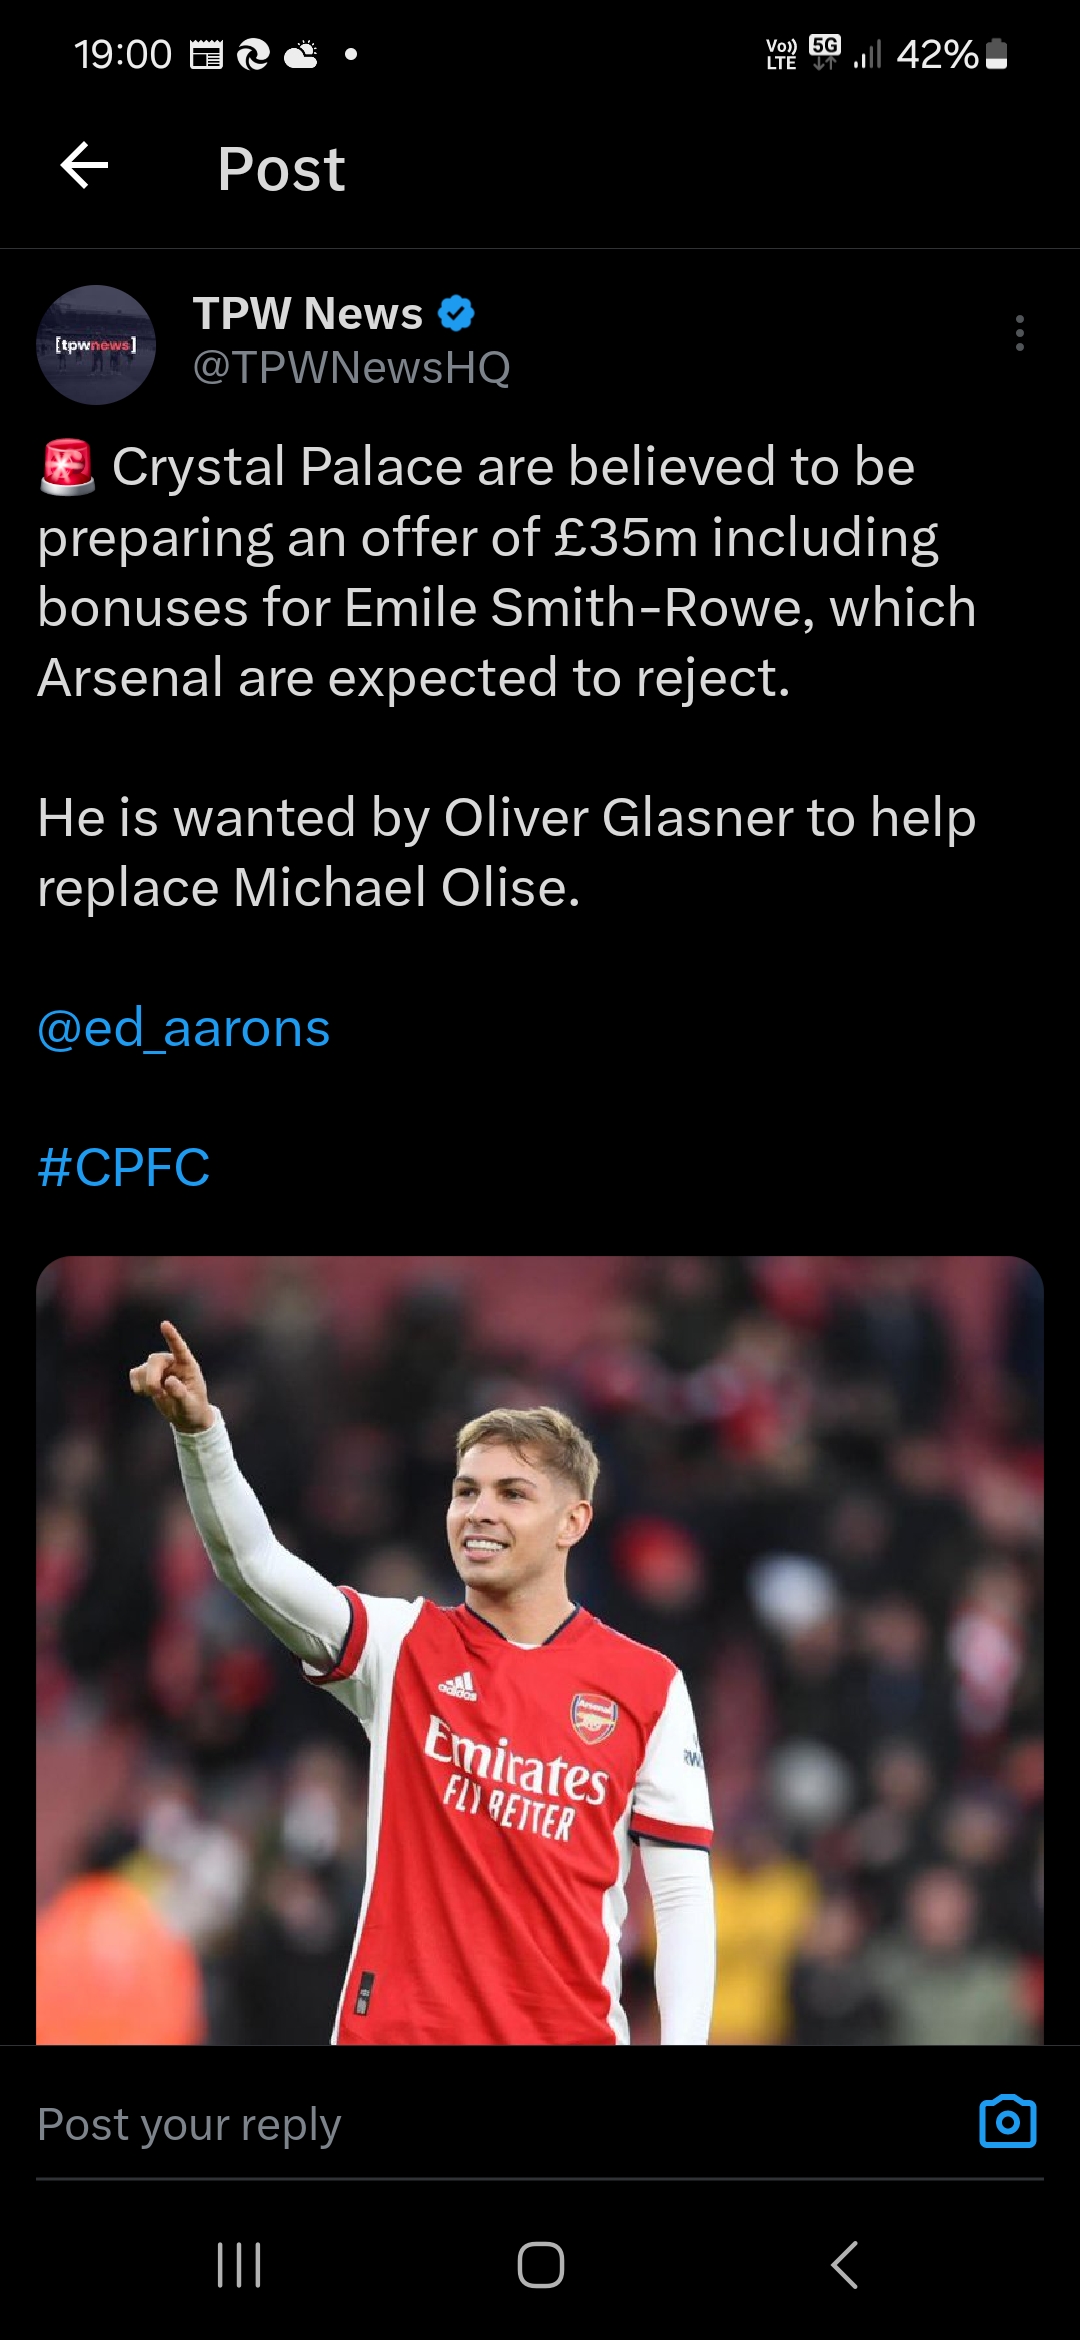Open the TPW News profile avatar
The height and width of the screenshot is (2340, 1080).
point(96,345)
